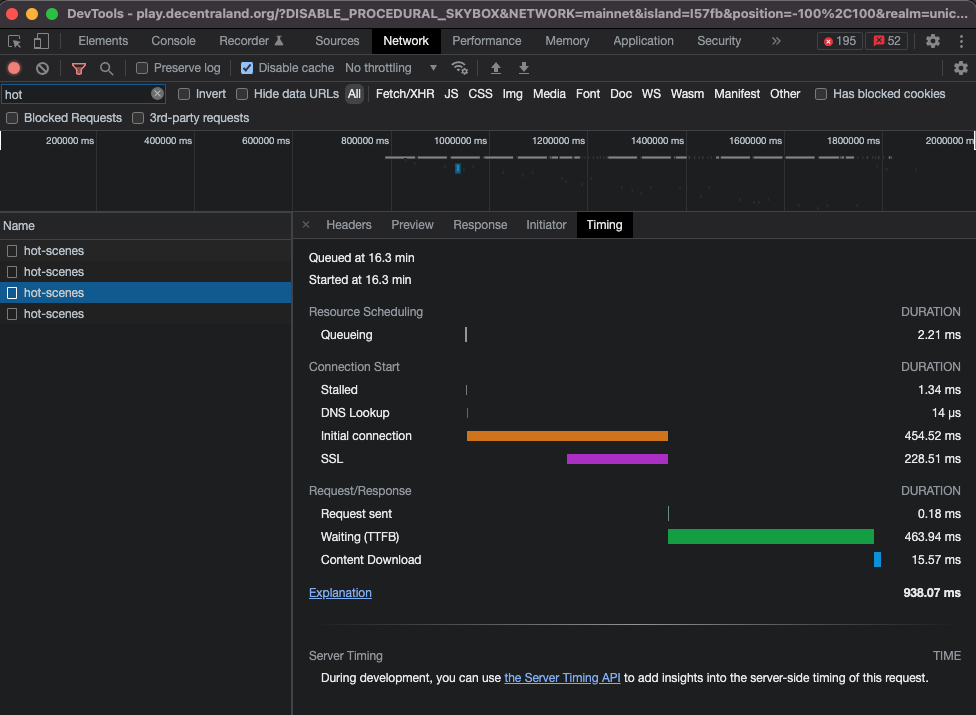Open the network filter funnel
The image size is (976, 715).
[79, 68]
